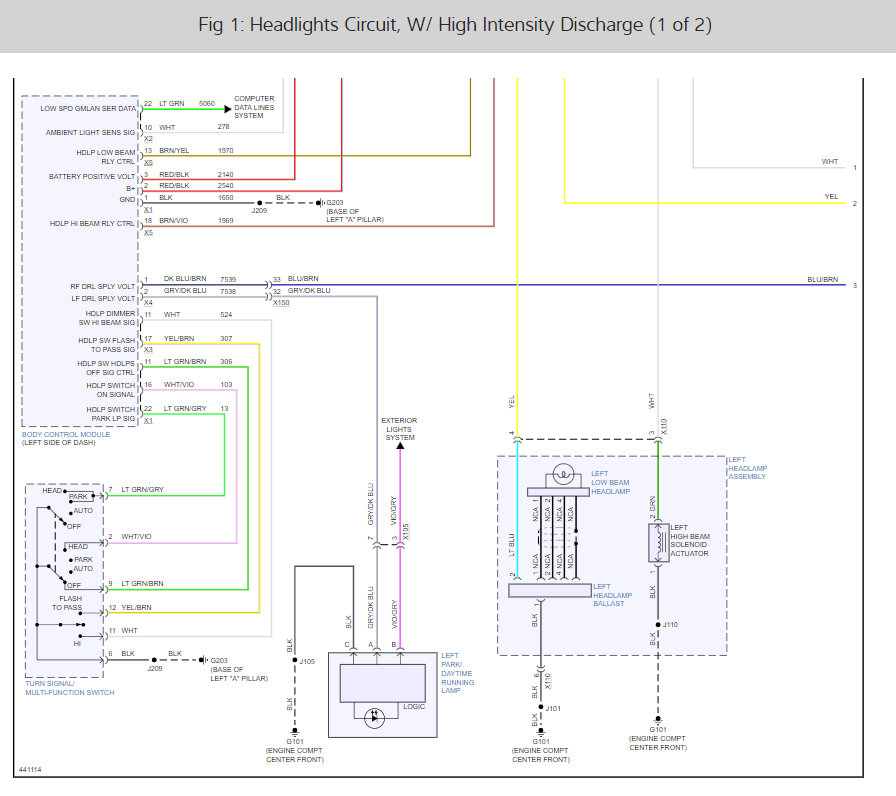The height and width of the screenshot is (796, 896).
Task: Click circuit number '2140'
Action: (226, 175)
